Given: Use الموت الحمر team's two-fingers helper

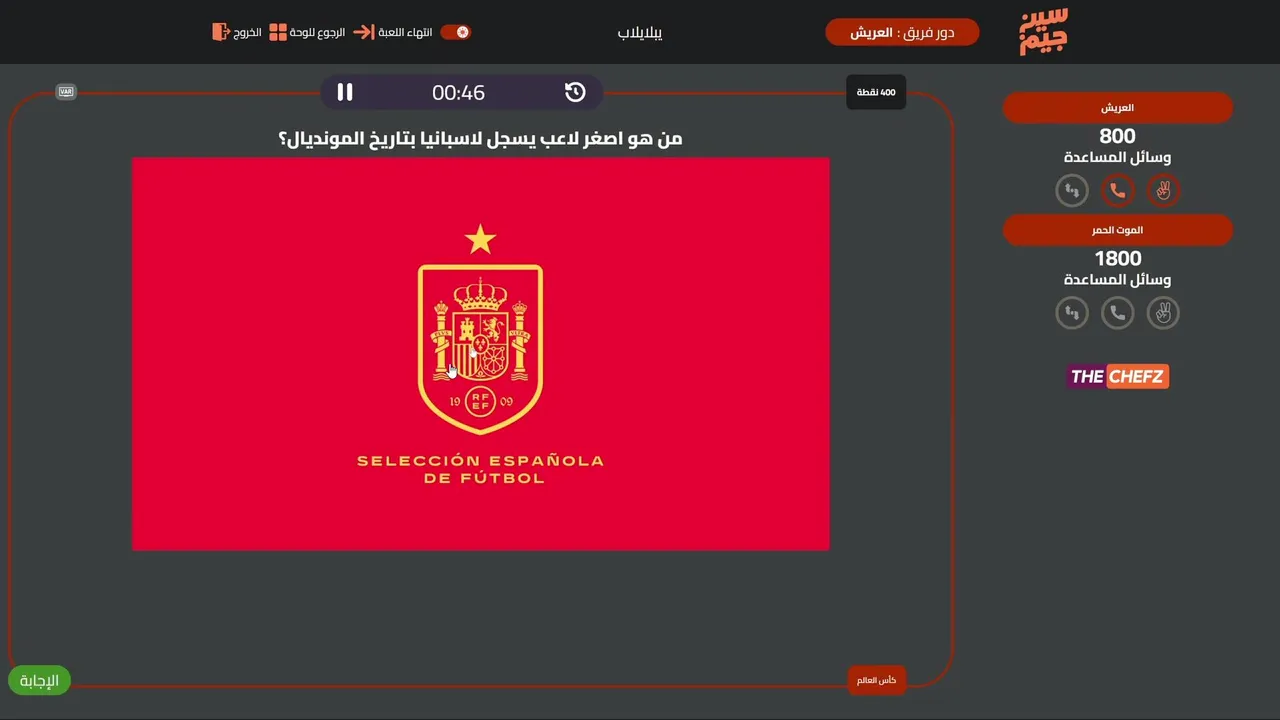Looking at the screenshot, I should [1163, 313].
